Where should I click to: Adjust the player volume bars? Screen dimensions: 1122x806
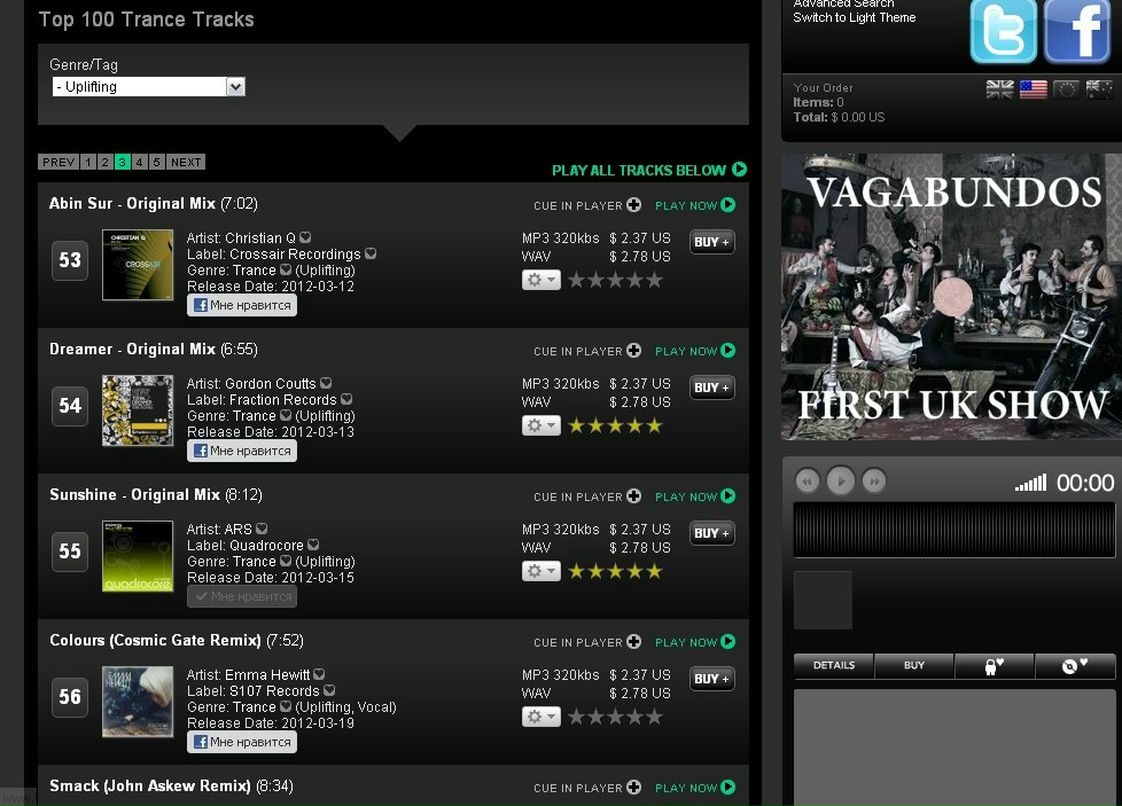pyautogui.click(x=1030, y=484)
